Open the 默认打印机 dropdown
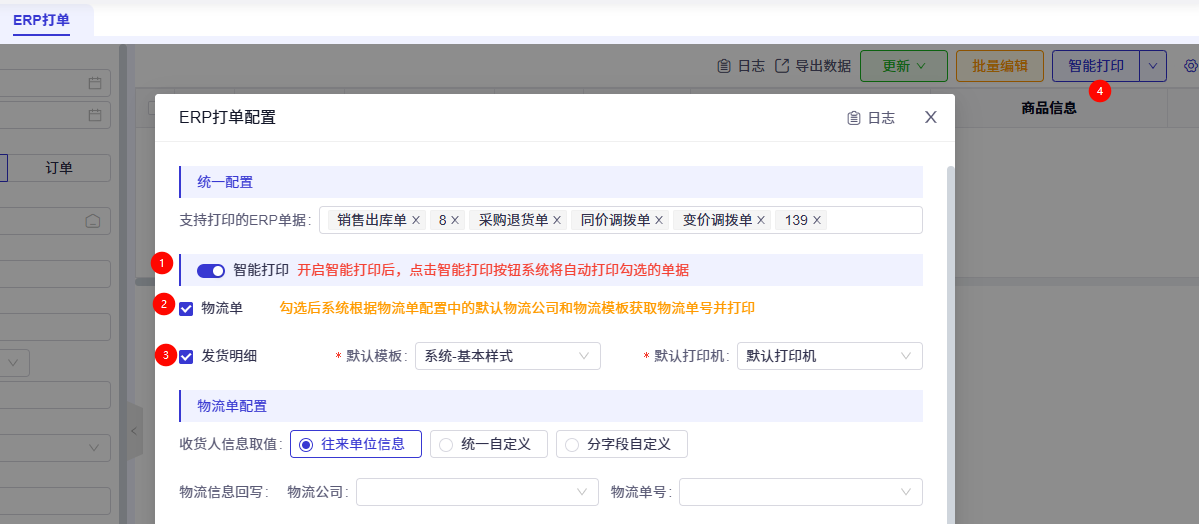This screenshot has height=524, width=1199. coord(830,356)
